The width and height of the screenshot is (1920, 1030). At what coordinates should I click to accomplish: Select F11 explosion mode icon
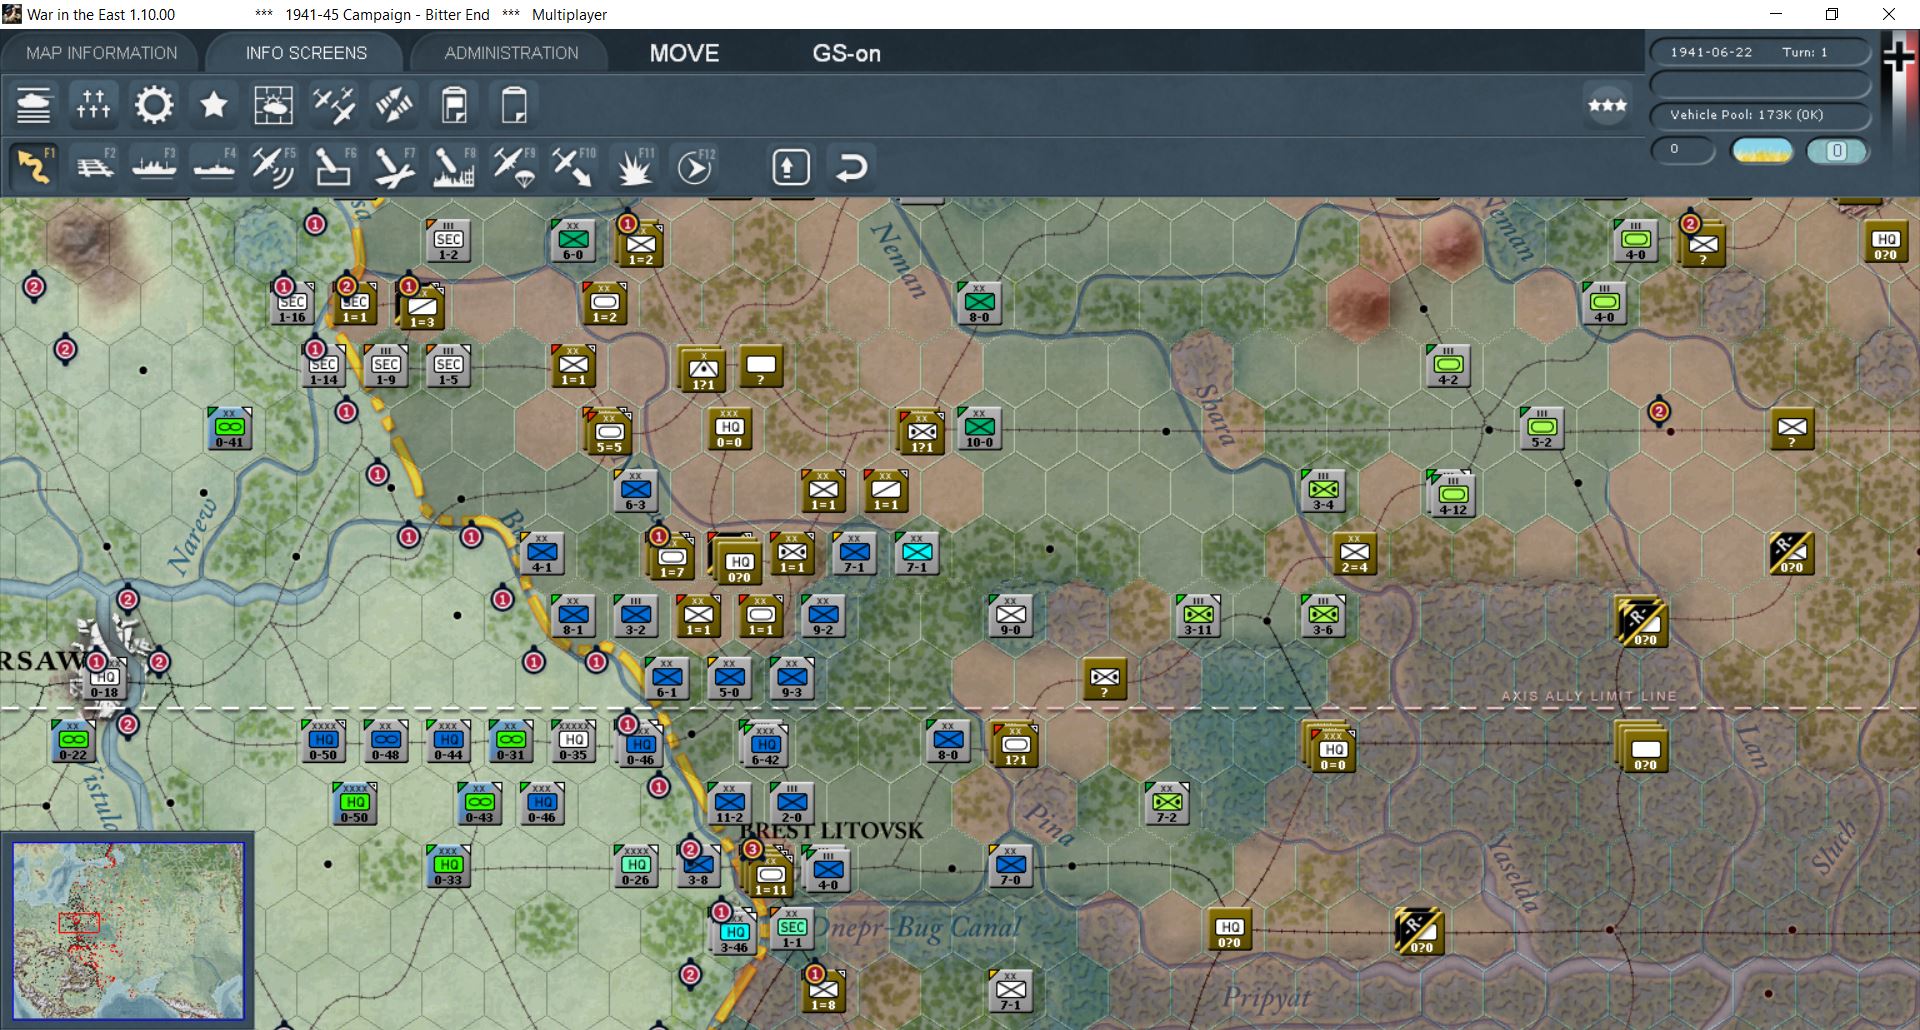pyautogui.click(x=634, y=167)
